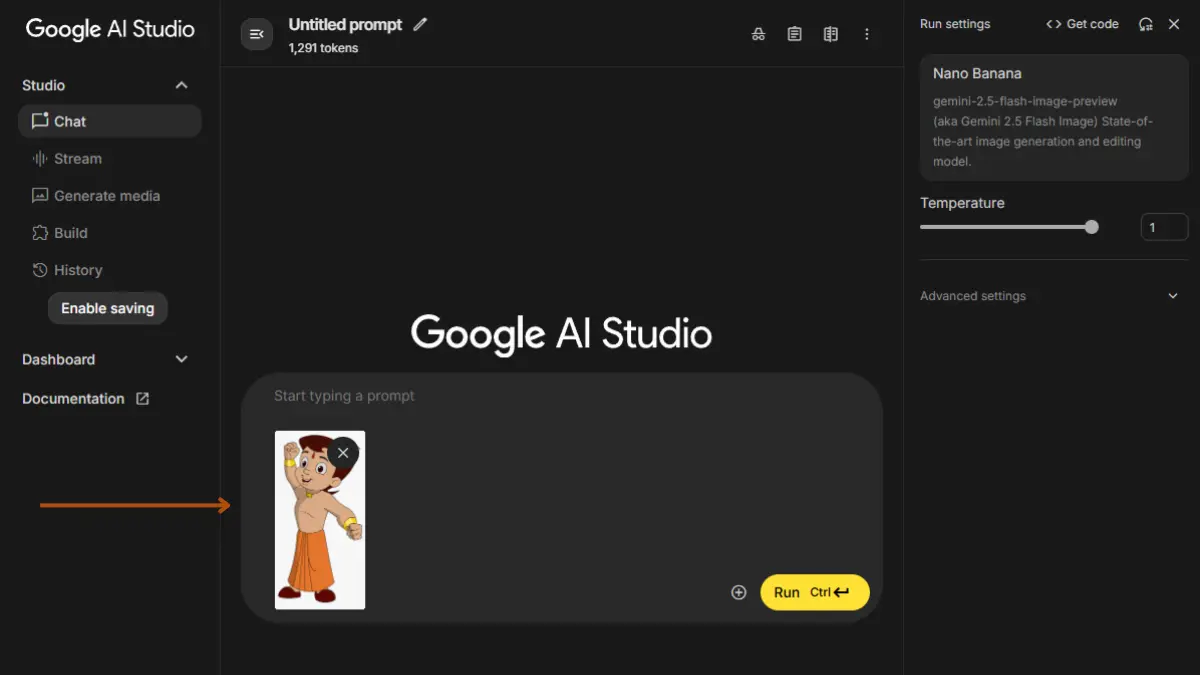Click the Chat bubble icon
The height and width of the screenshot is (675, 1200).
(40, 121)
